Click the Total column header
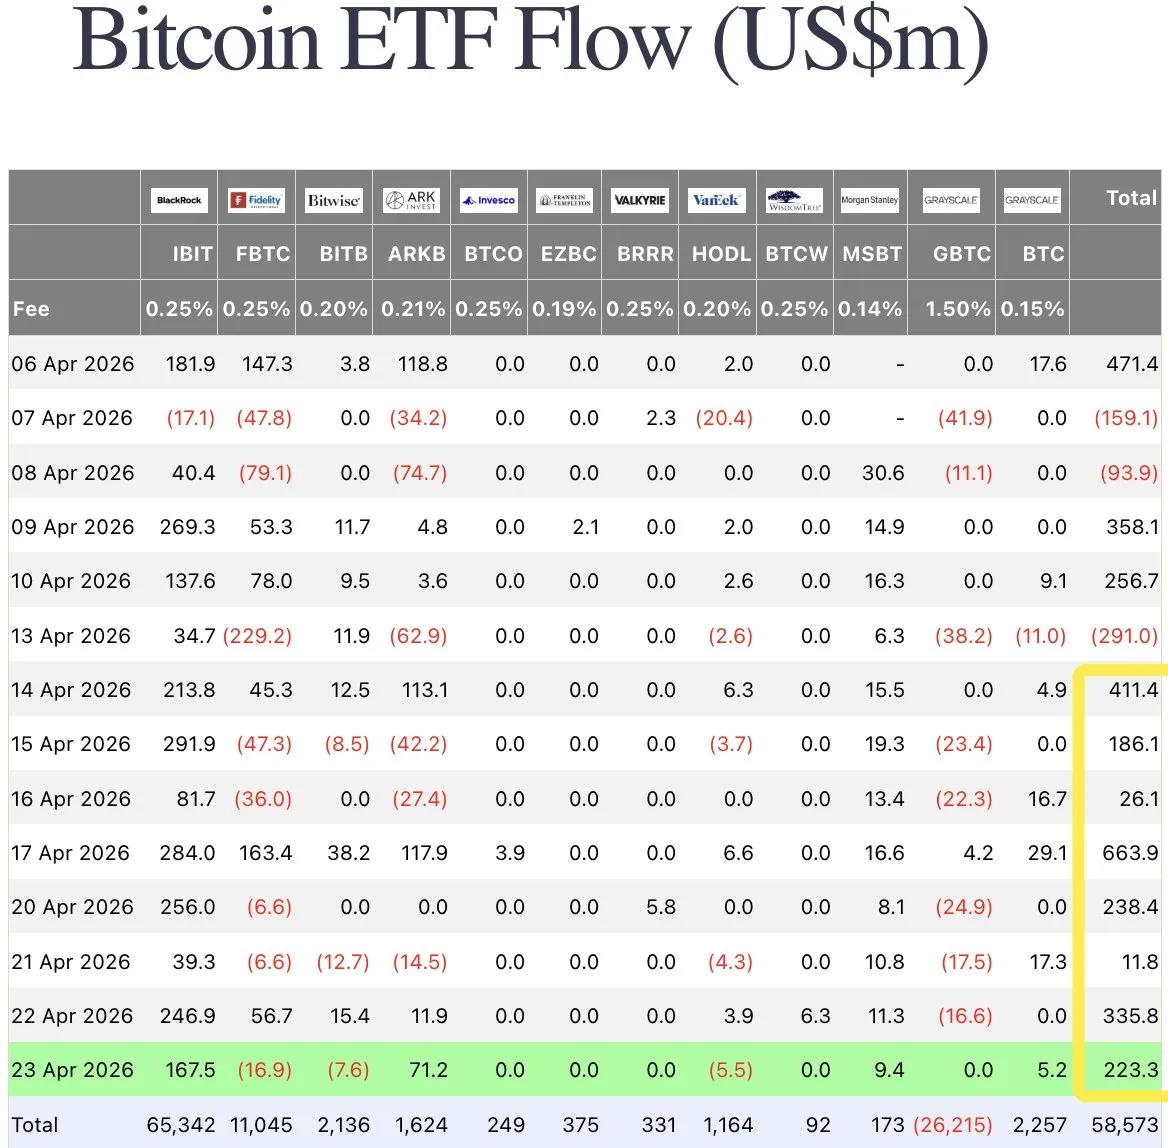The image size is (1168, 1148). (1131, 198)
